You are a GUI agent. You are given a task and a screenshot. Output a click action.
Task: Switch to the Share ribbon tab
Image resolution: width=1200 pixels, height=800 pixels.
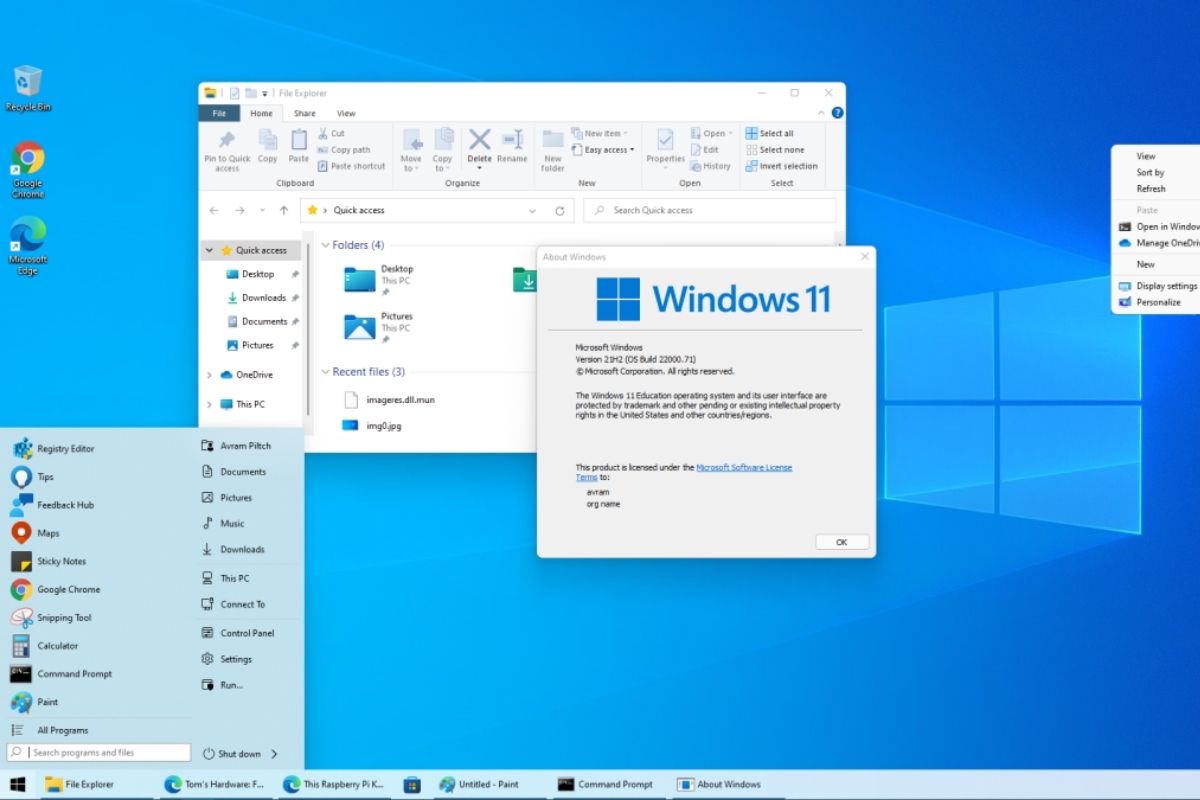click(304, 114)
